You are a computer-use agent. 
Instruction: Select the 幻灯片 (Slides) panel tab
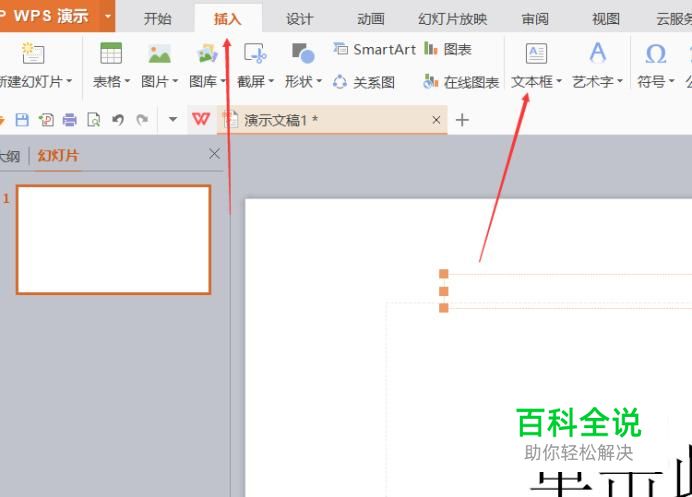click(58, 155)
